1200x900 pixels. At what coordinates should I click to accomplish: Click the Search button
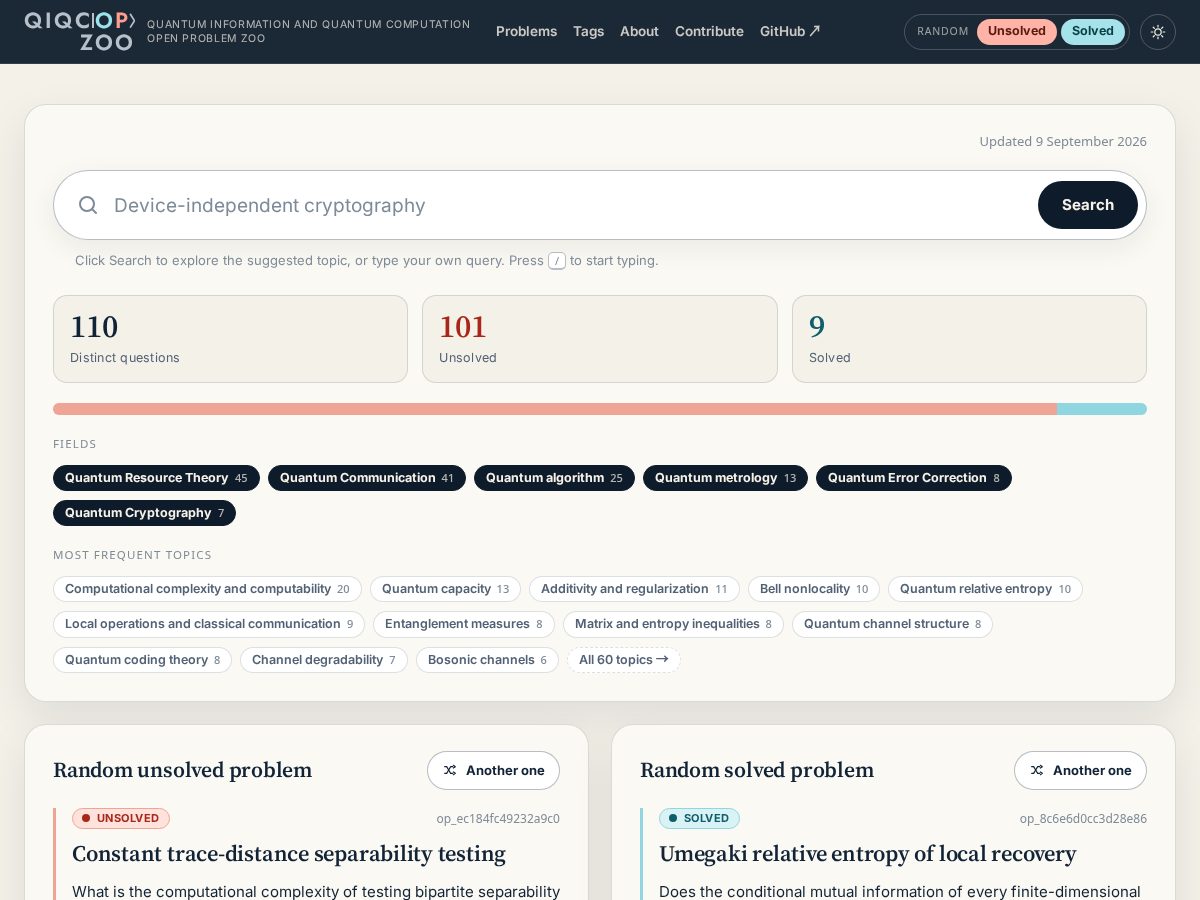click(x=1087, y=205)
